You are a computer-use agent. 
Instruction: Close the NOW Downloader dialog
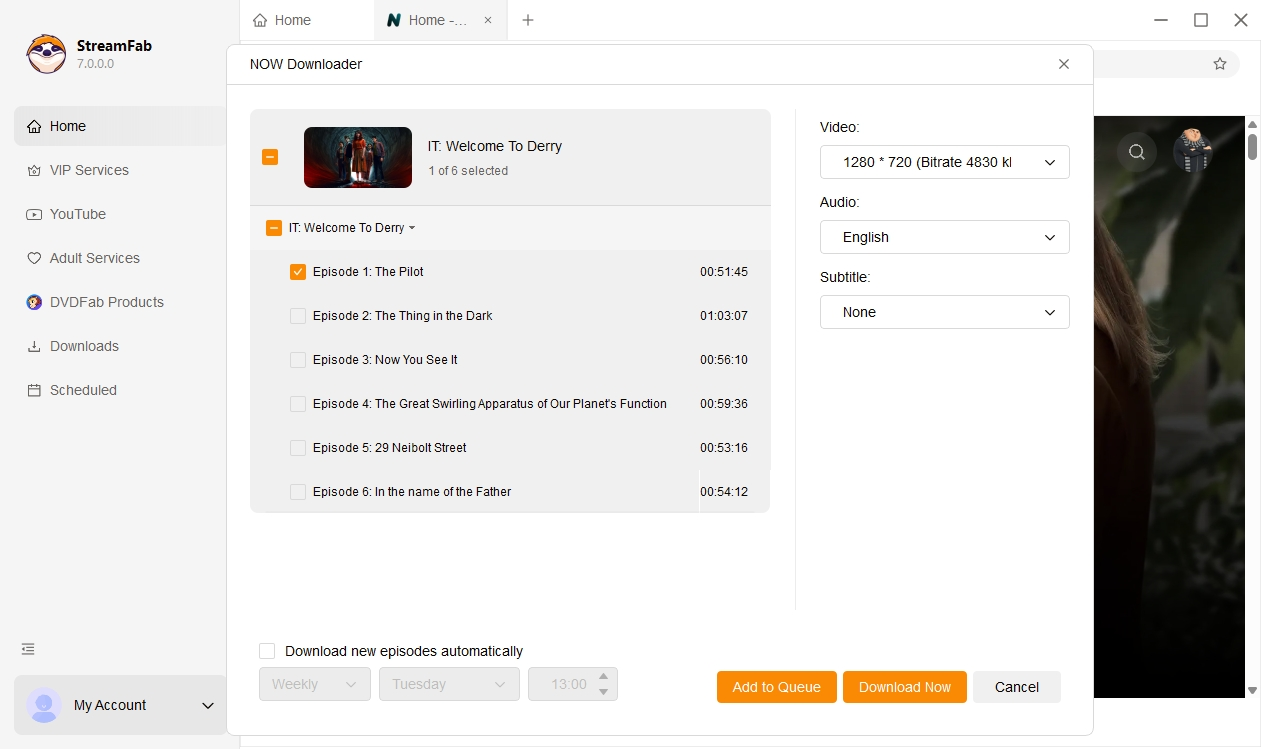[x=1063, y=64]
